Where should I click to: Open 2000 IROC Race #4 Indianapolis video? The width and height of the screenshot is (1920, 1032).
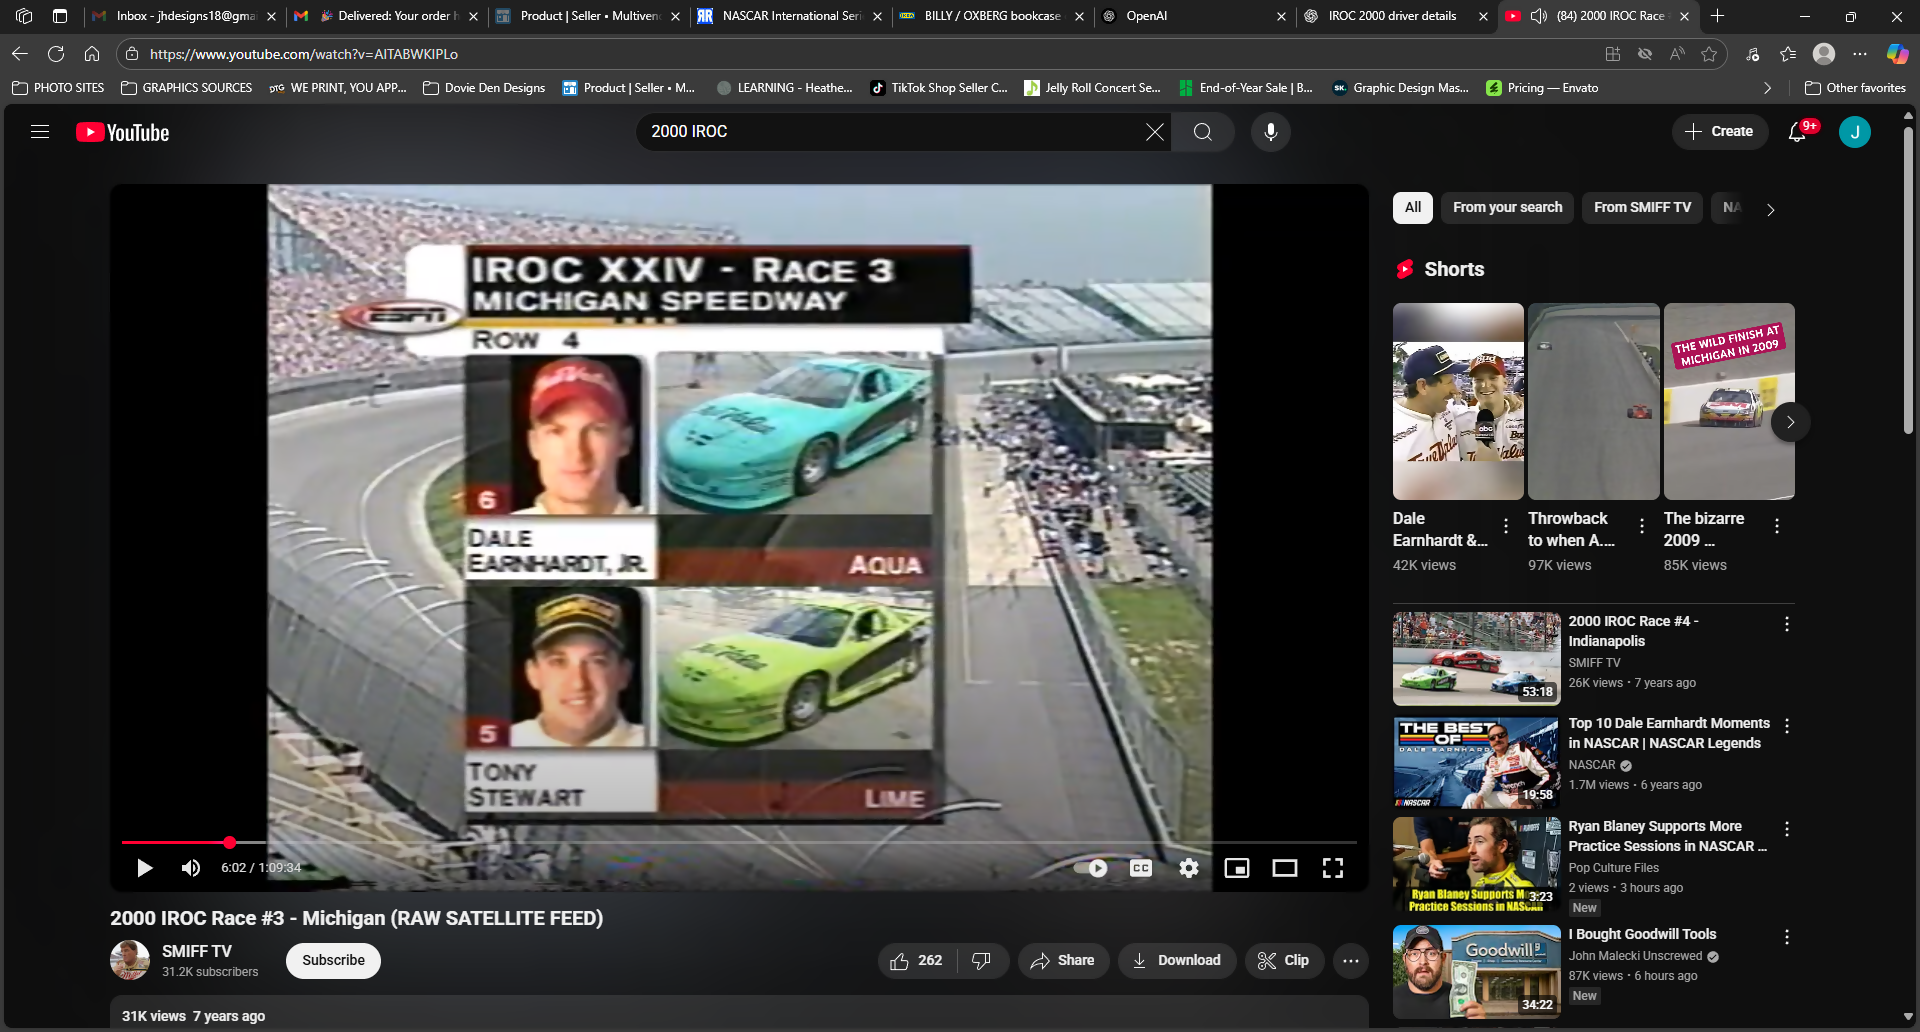[1476, 659]
